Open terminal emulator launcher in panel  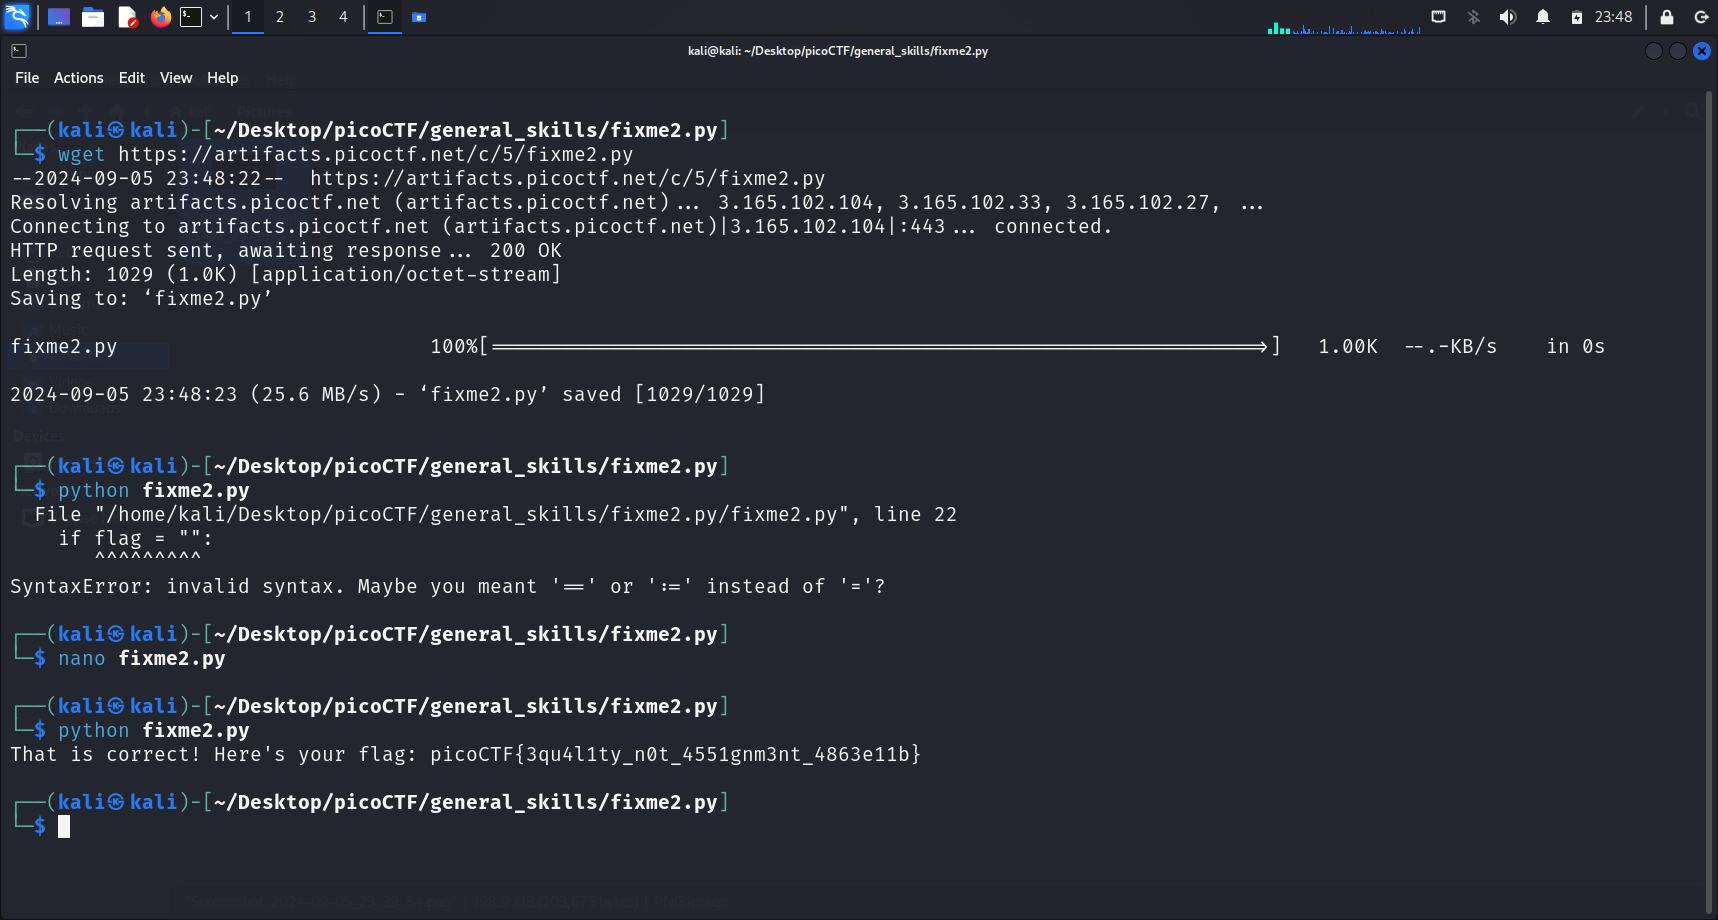(191, 17)
